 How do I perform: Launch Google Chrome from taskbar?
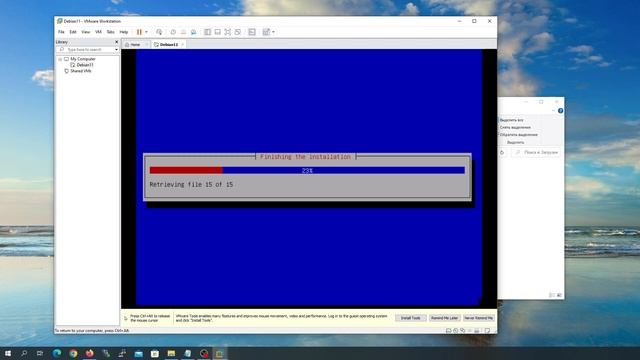tap(73, 353)
